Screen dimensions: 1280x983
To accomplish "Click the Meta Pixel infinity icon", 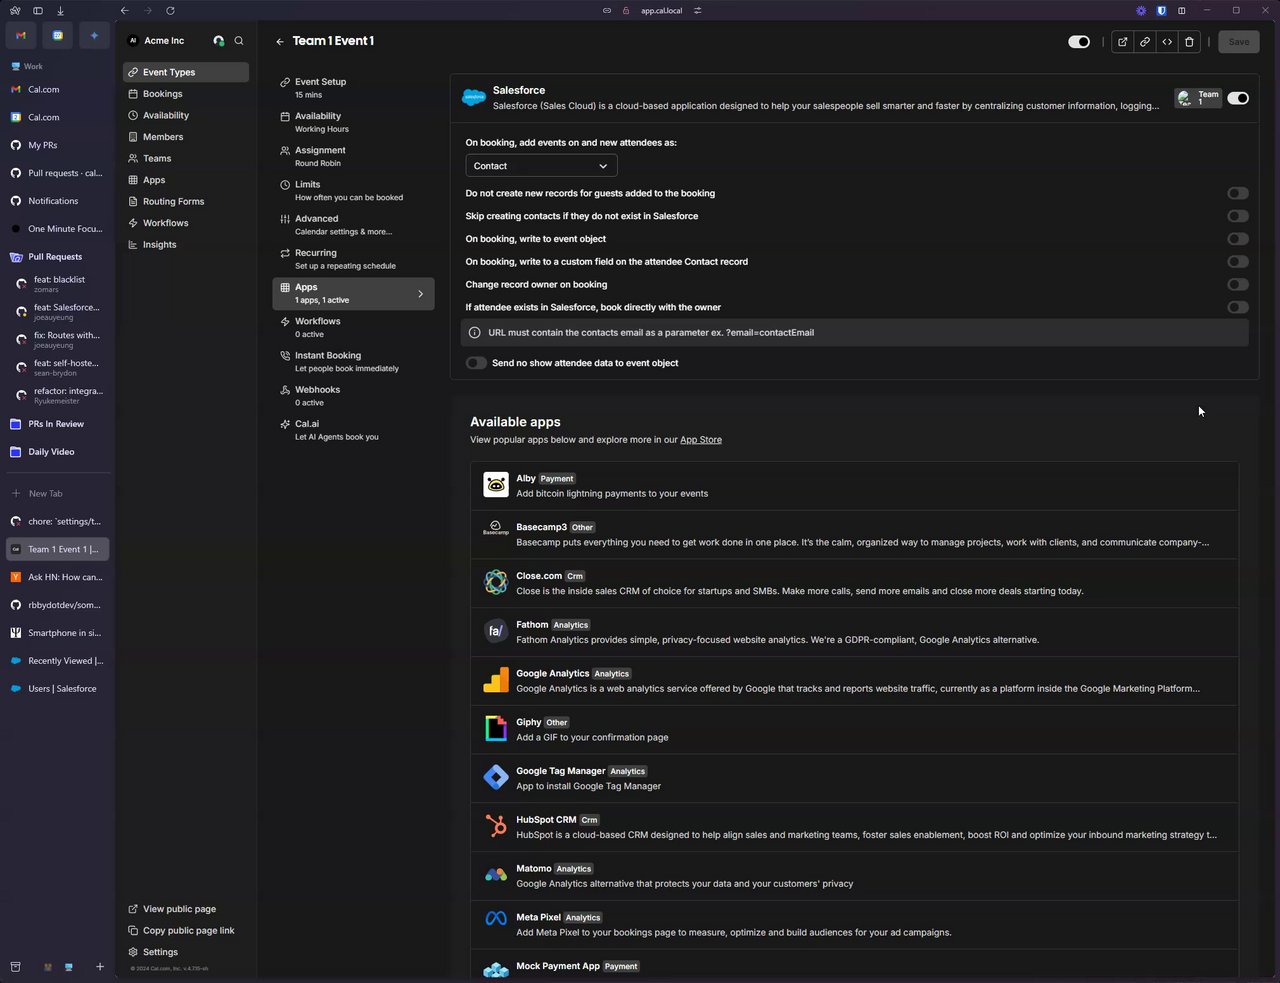I will pos(496,918).
